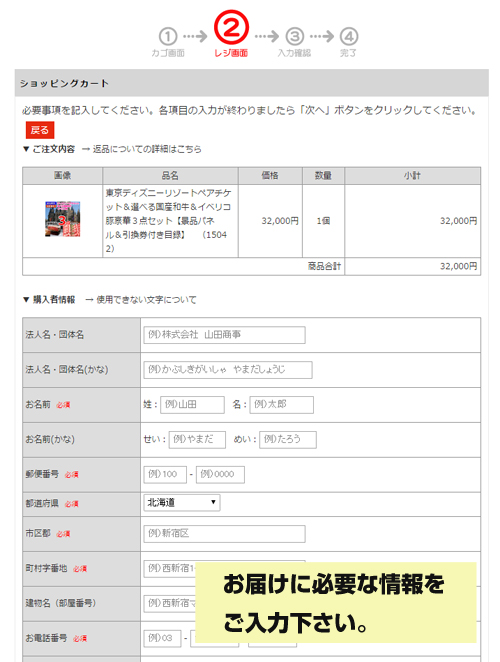The height and width of the screenshot is (662, 500).
Task: Focus the second postal code field 例)0000
Action: [220, 475]
